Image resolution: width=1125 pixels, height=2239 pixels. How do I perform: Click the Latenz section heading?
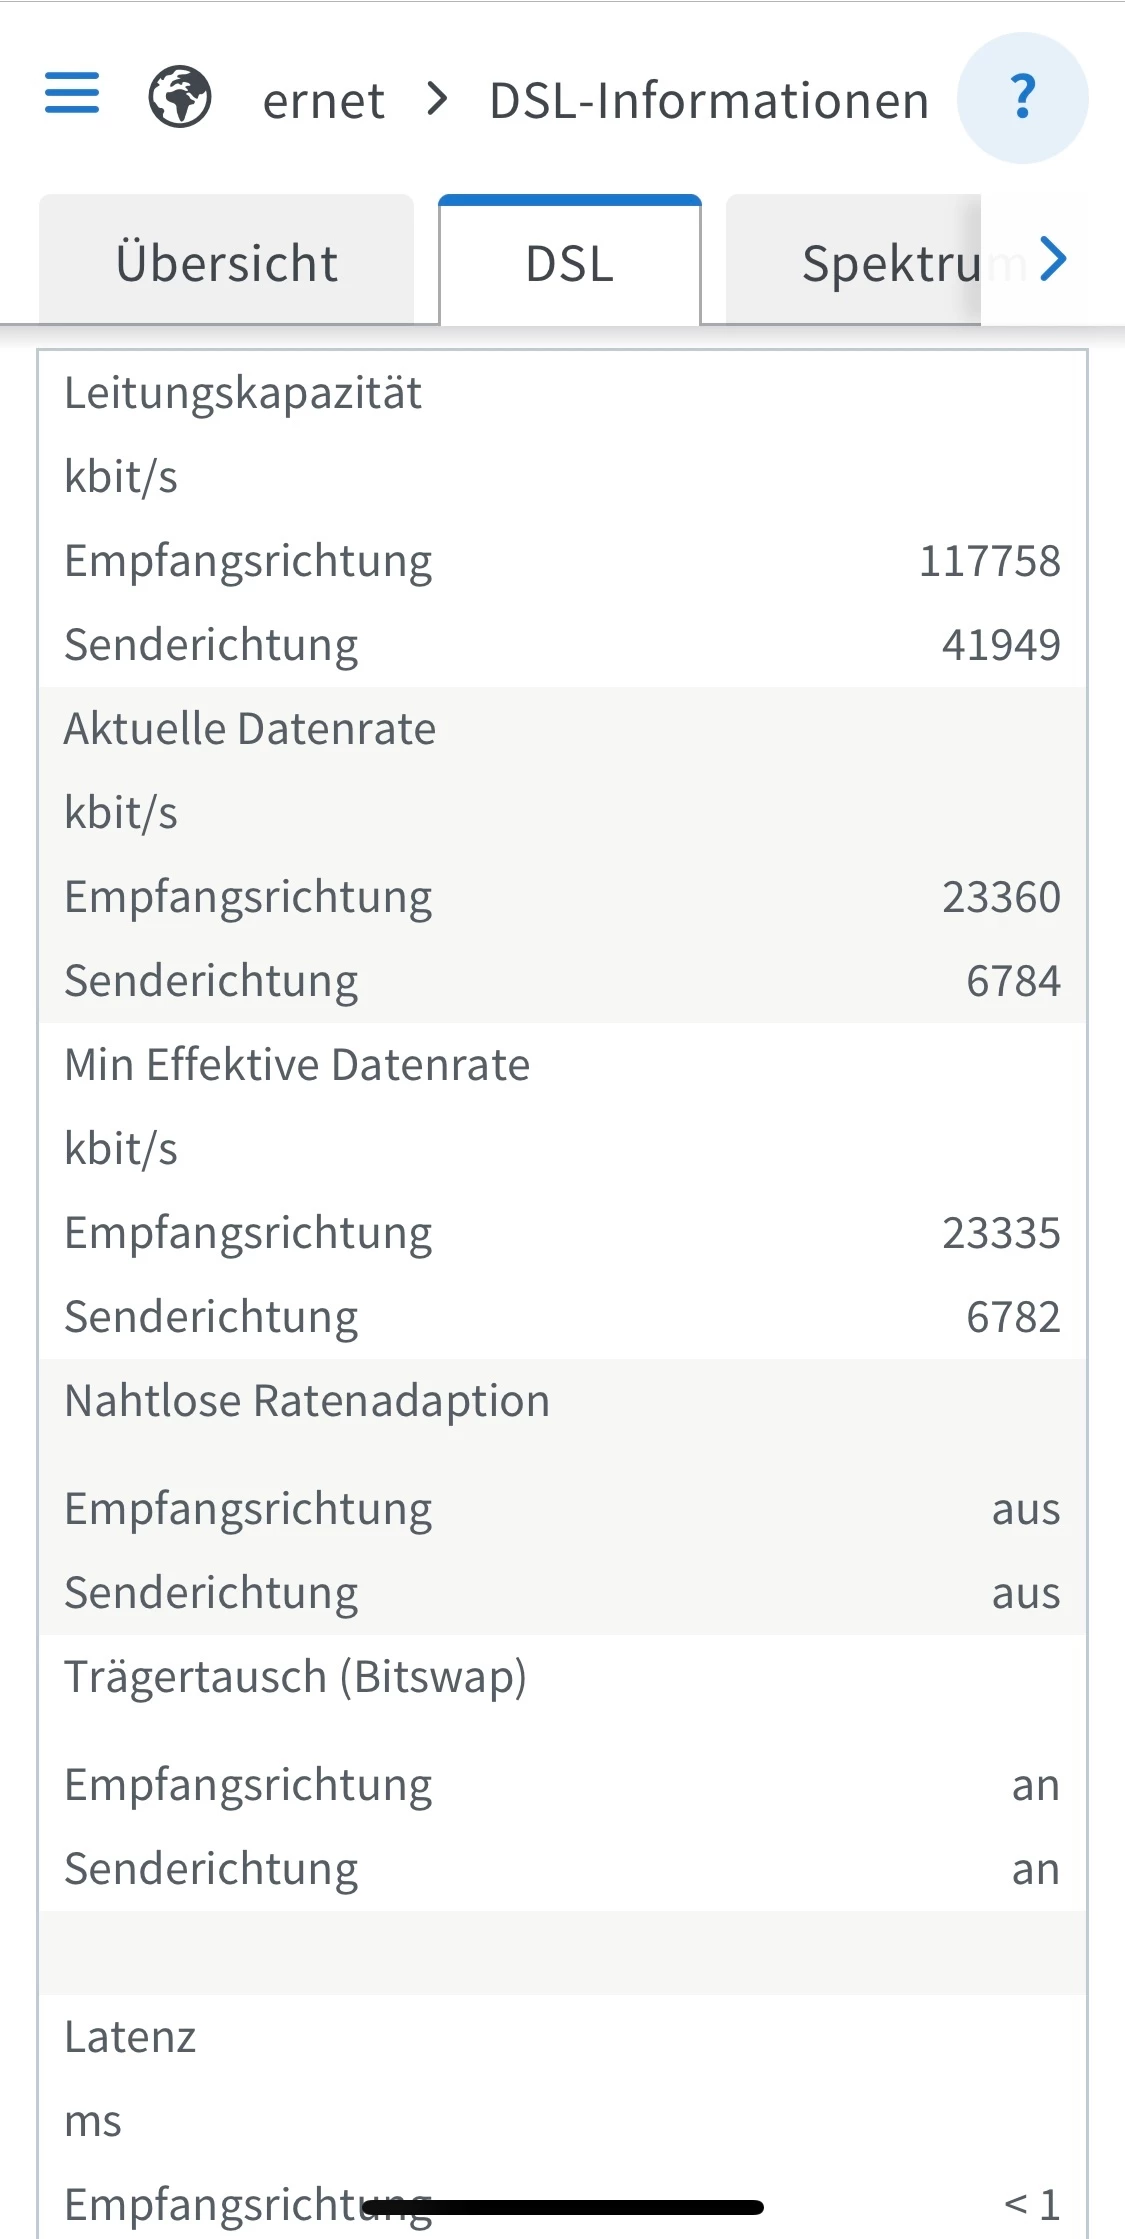(x=130, y=2037)
